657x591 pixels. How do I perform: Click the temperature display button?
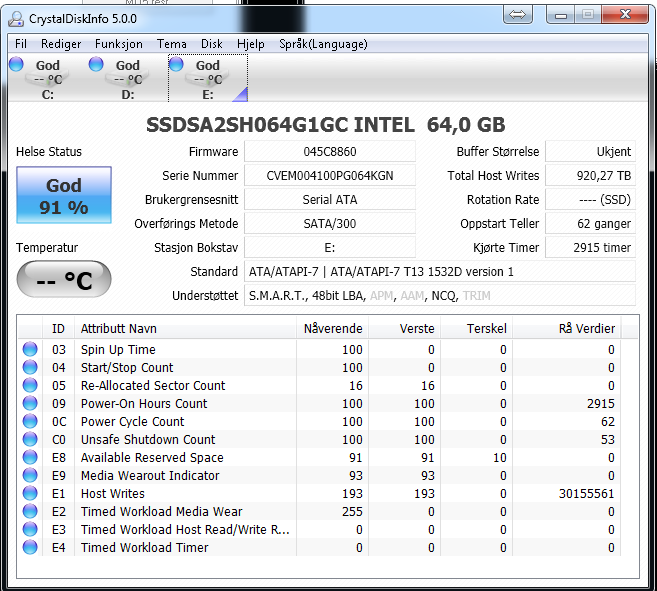pos(64,279)
